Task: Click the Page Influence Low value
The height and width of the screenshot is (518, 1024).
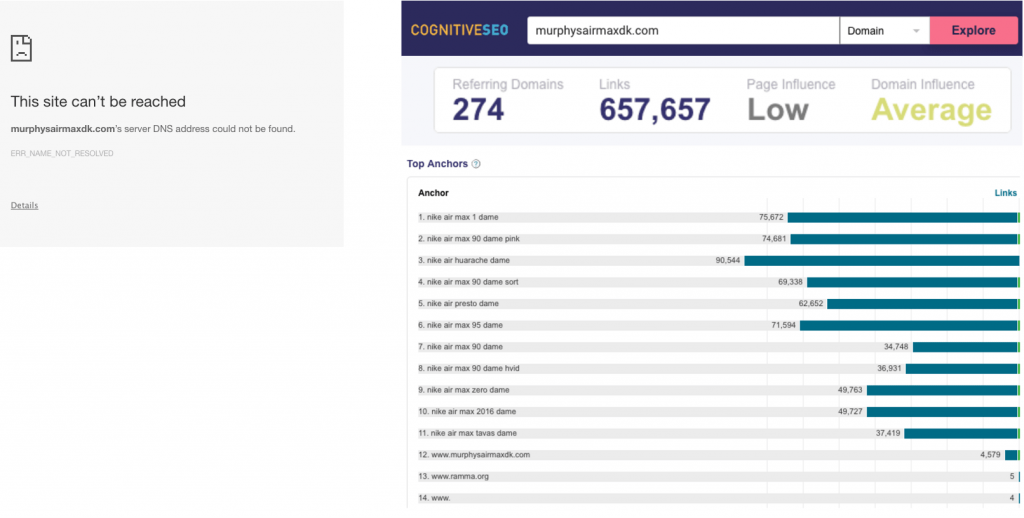Action: click(778, 110)
